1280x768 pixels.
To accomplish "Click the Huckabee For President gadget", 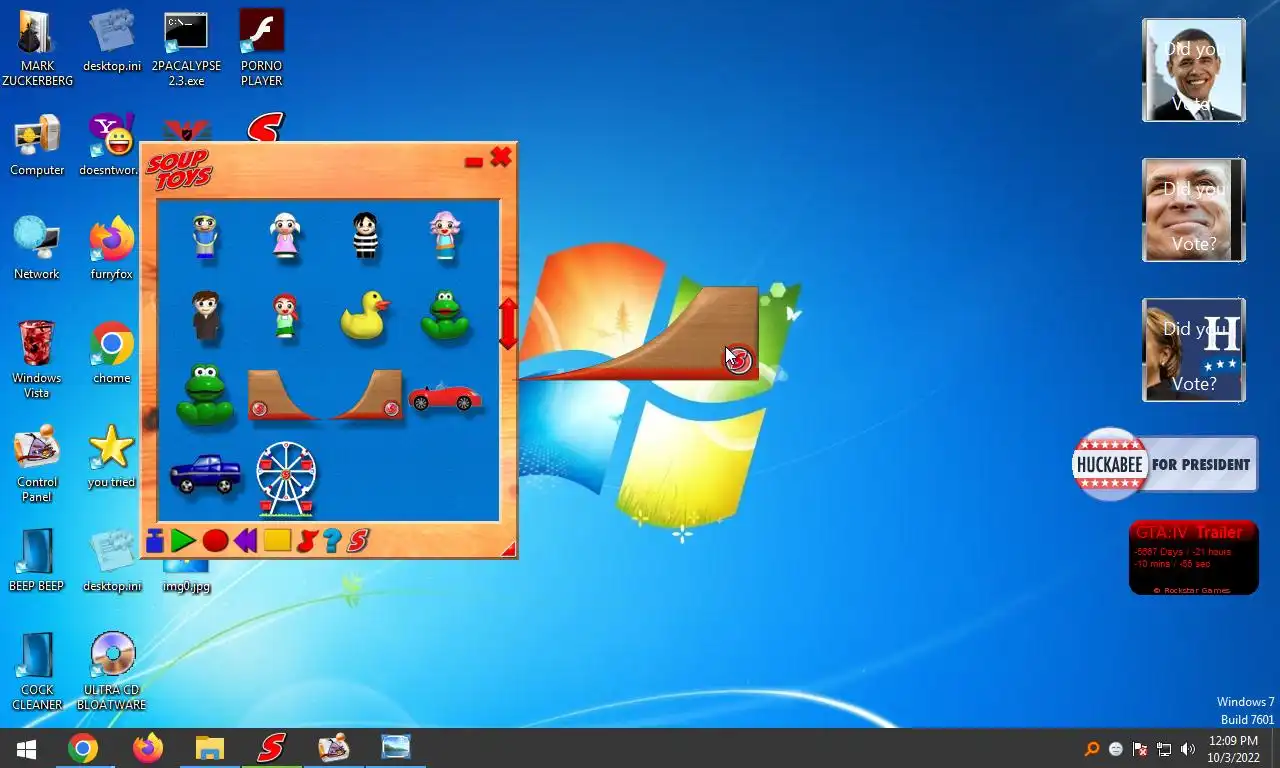I will (x=1164, y=464).
